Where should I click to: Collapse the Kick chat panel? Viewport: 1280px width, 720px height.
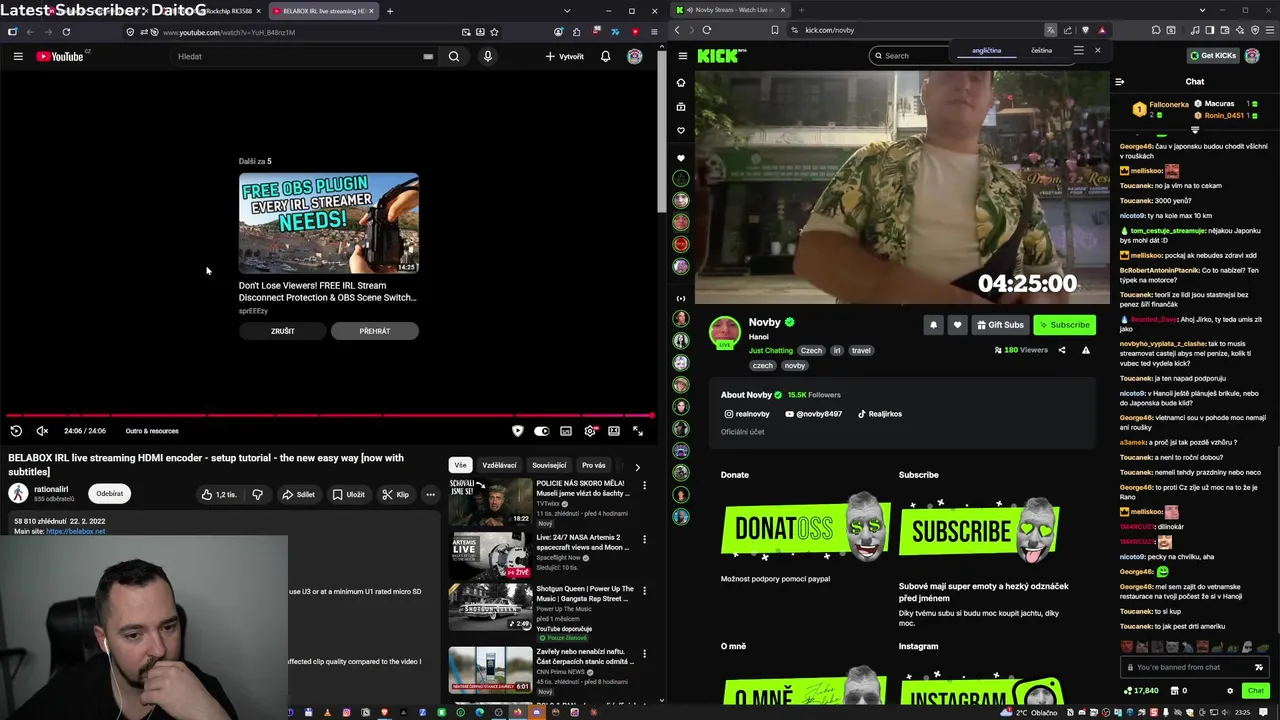coord(1119,82)
